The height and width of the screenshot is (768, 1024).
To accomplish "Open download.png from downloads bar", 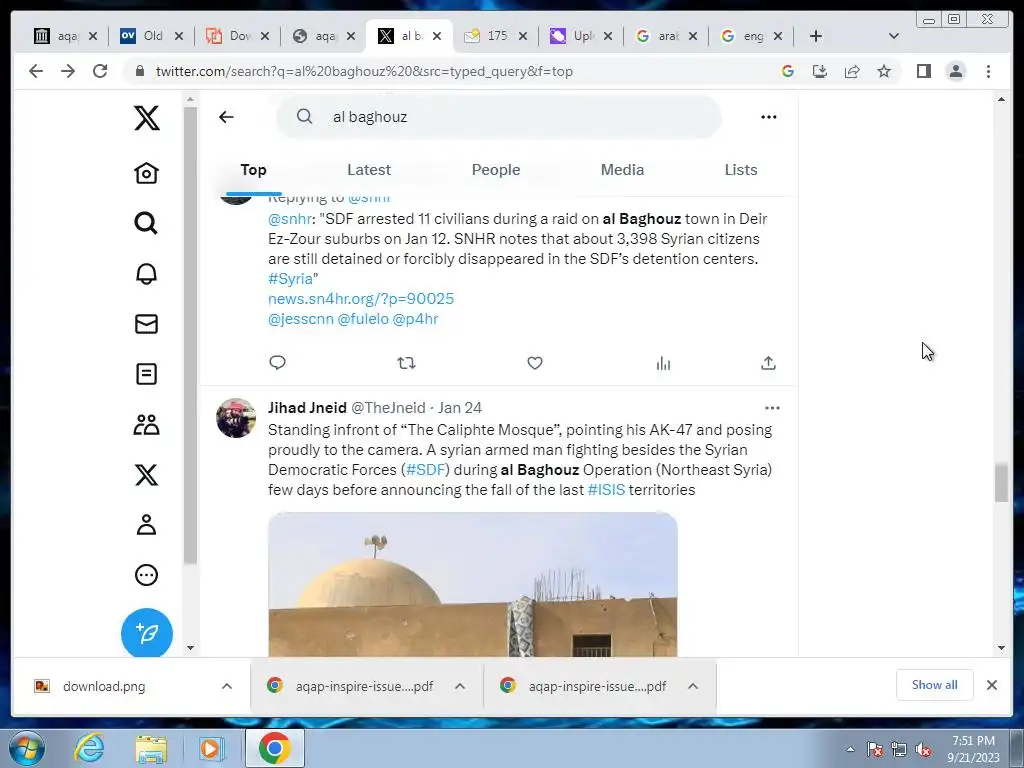I will coord(104,686).
